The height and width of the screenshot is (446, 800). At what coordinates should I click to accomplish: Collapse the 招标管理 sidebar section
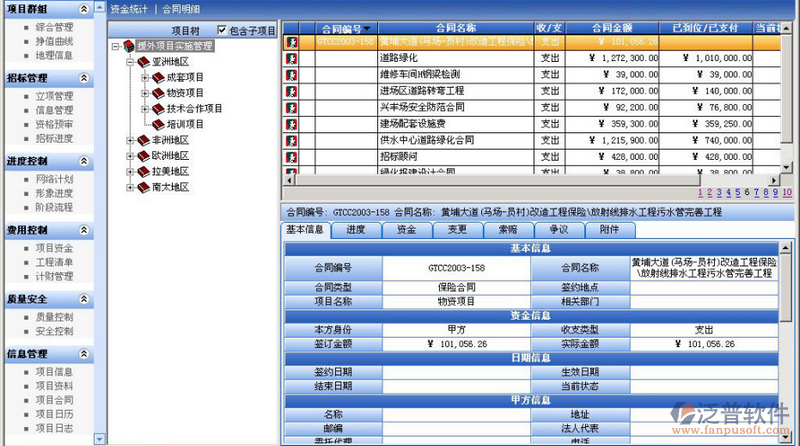click(84, 78)
